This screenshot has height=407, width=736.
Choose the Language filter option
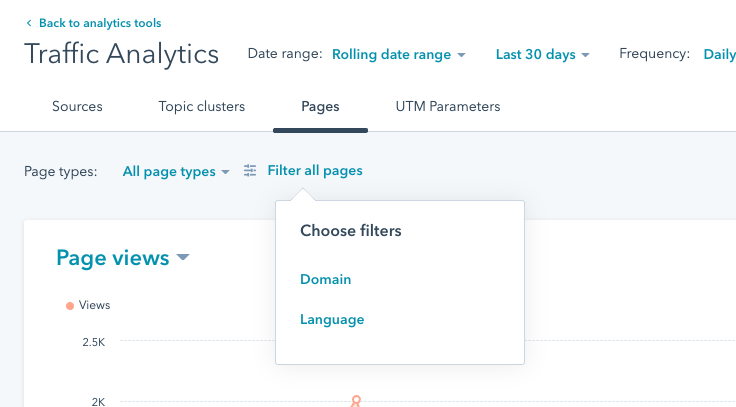(x=332, y=320)
